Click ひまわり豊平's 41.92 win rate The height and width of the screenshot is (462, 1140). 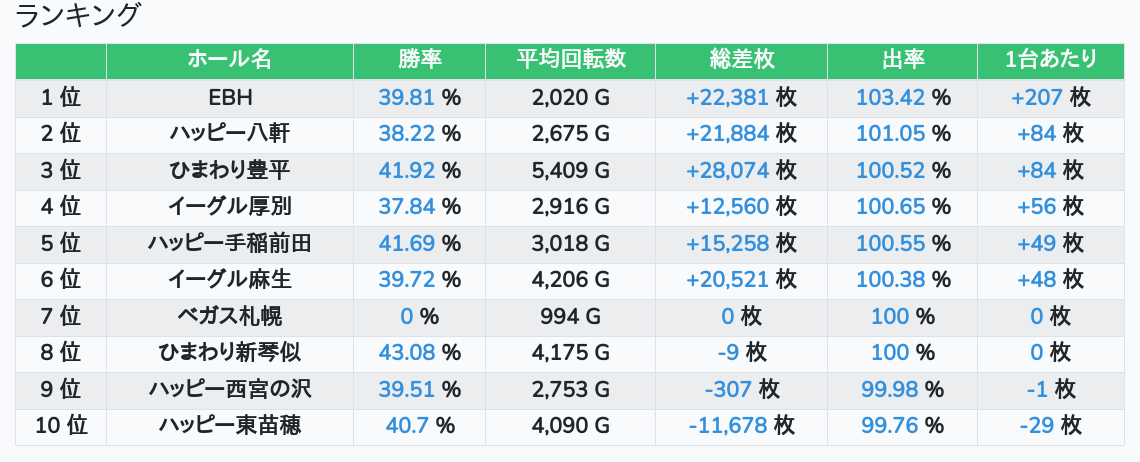pos(408,170)
